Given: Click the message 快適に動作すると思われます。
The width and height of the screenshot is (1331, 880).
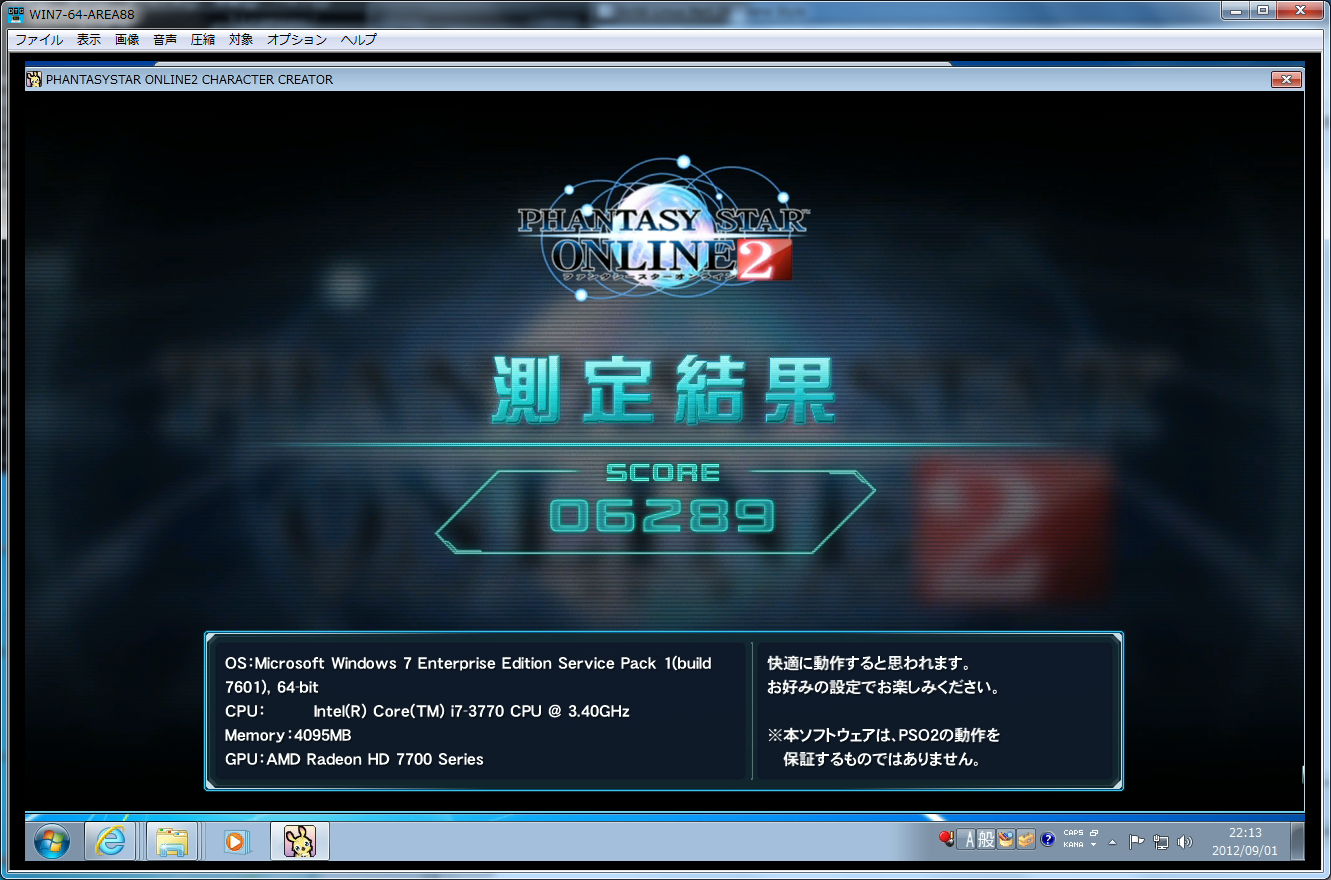Looking at the screenshot, I should (x=869, y=663).
